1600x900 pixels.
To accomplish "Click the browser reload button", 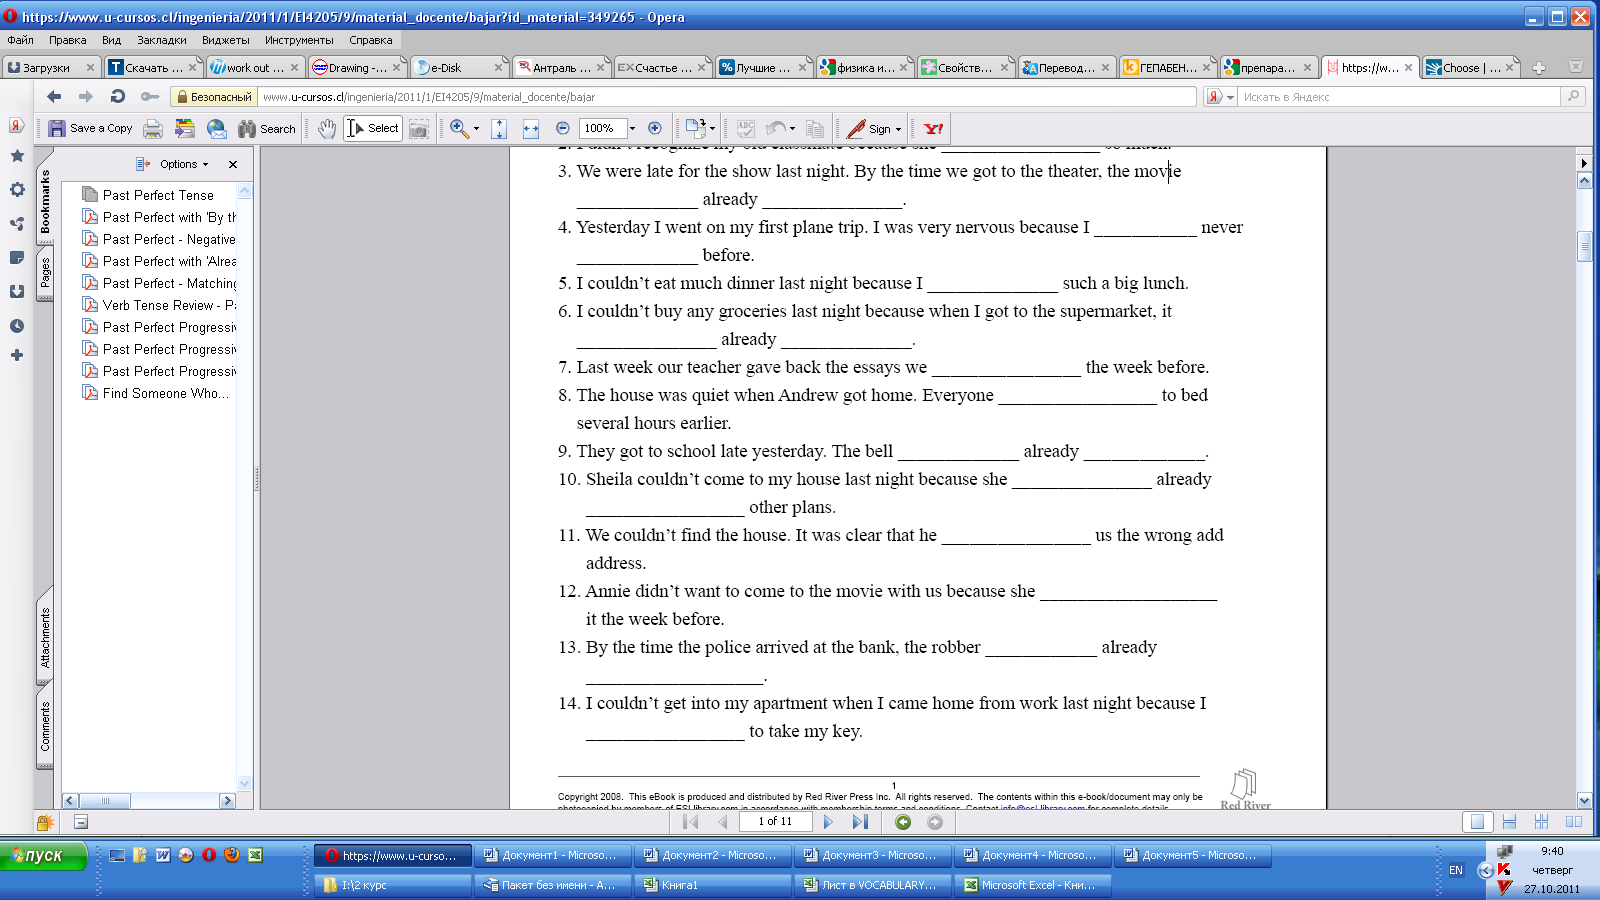I will click(x=118, y=96).
